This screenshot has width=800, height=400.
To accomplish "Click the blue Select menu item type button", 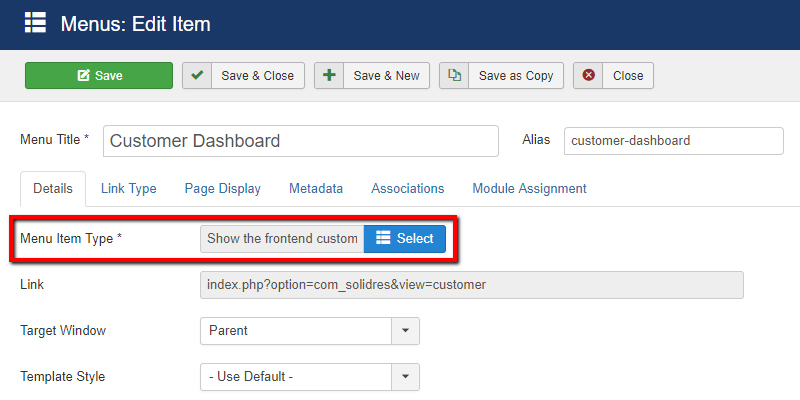I will point(405,239).
